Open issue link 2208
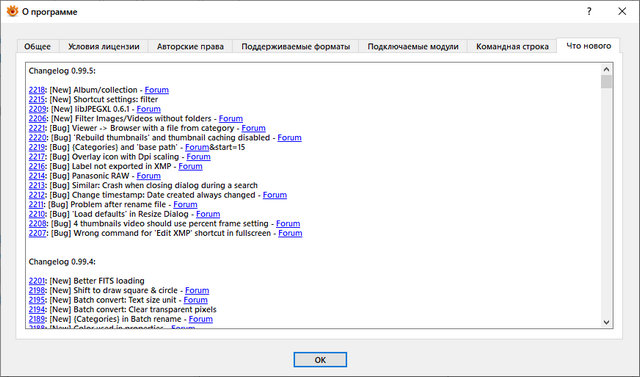Viewport: 640px width, 377px height. tap(37, 224)
